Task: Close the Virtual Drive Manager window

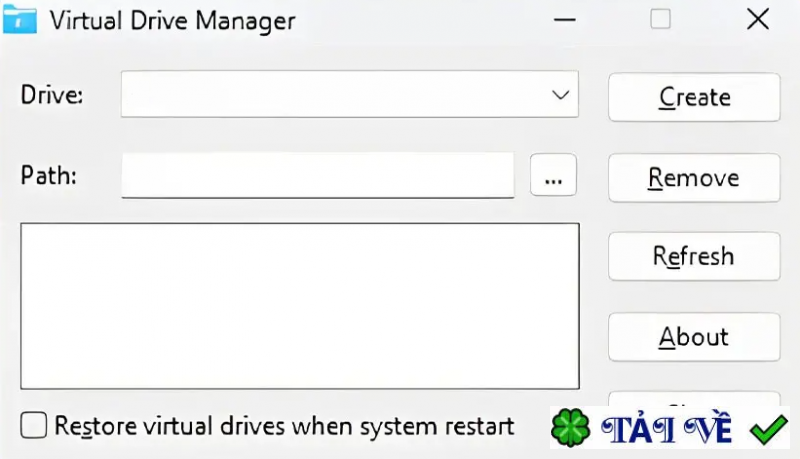Action: [x=757, y=19]
